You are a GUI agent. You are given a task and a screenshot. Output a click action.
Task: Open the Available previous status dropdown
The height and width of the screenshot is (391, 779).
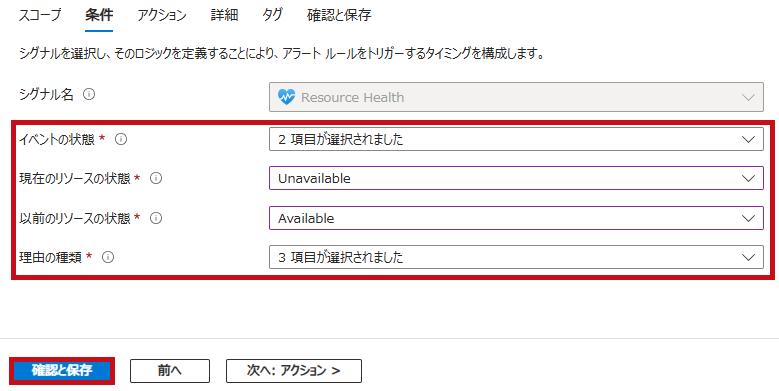click(516, 218)
